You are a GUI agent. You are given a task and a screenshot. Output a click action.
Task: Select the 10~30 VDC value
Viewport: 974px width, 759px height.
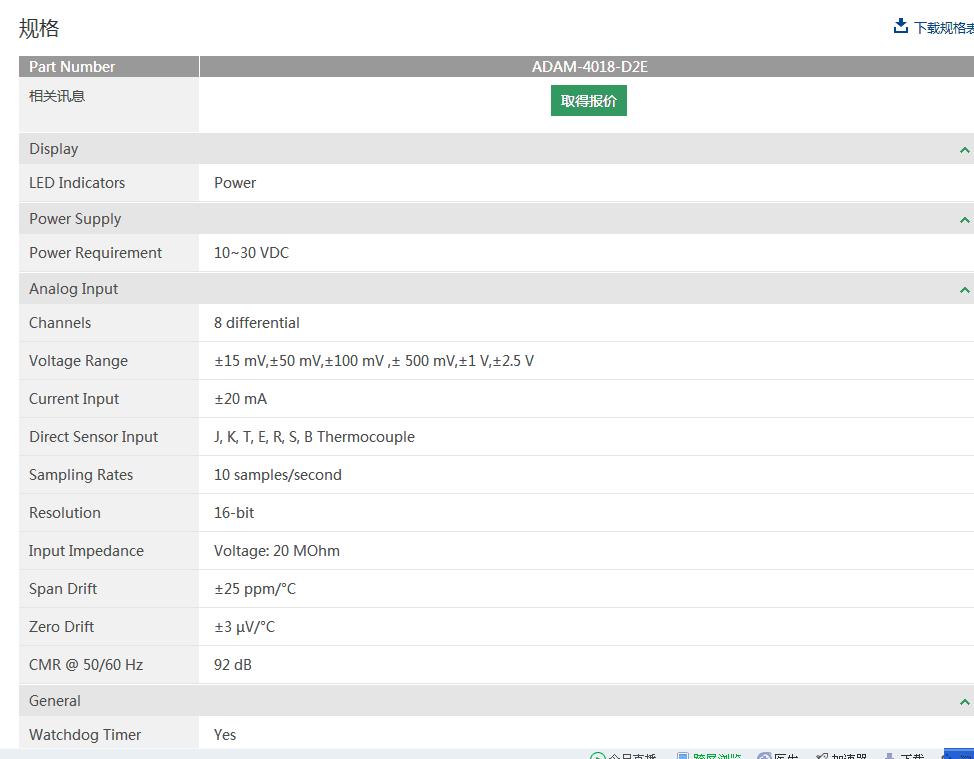pos(252,253)
